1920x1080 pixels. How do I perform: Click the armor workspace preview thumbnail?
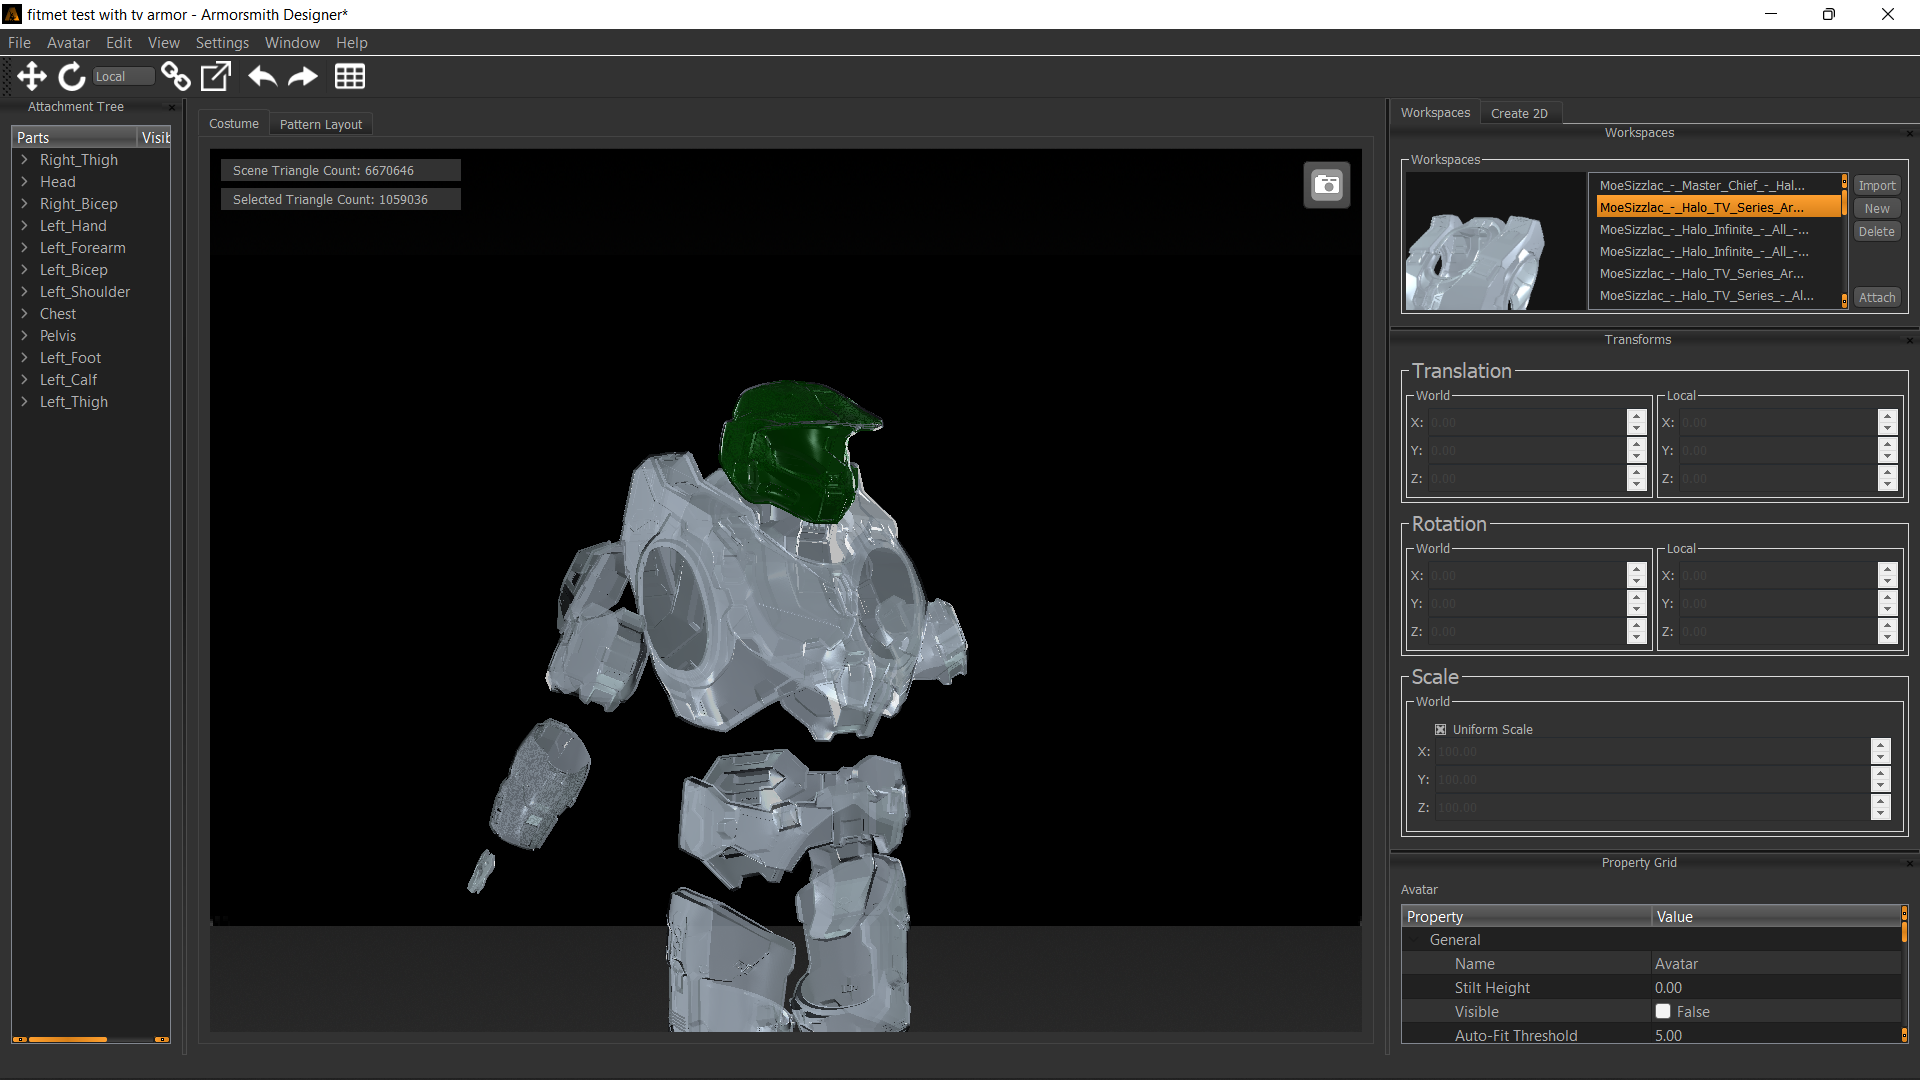tap(1494, 242)
